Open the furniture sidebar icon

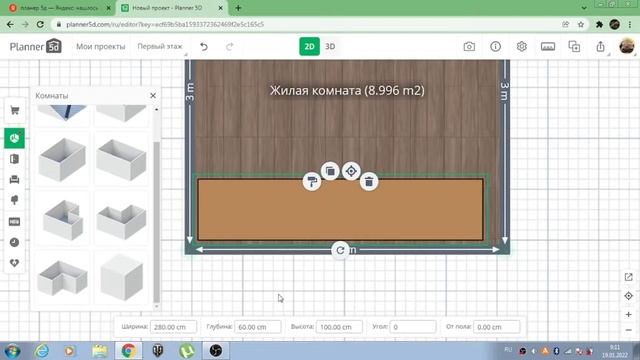pos(14,180)
